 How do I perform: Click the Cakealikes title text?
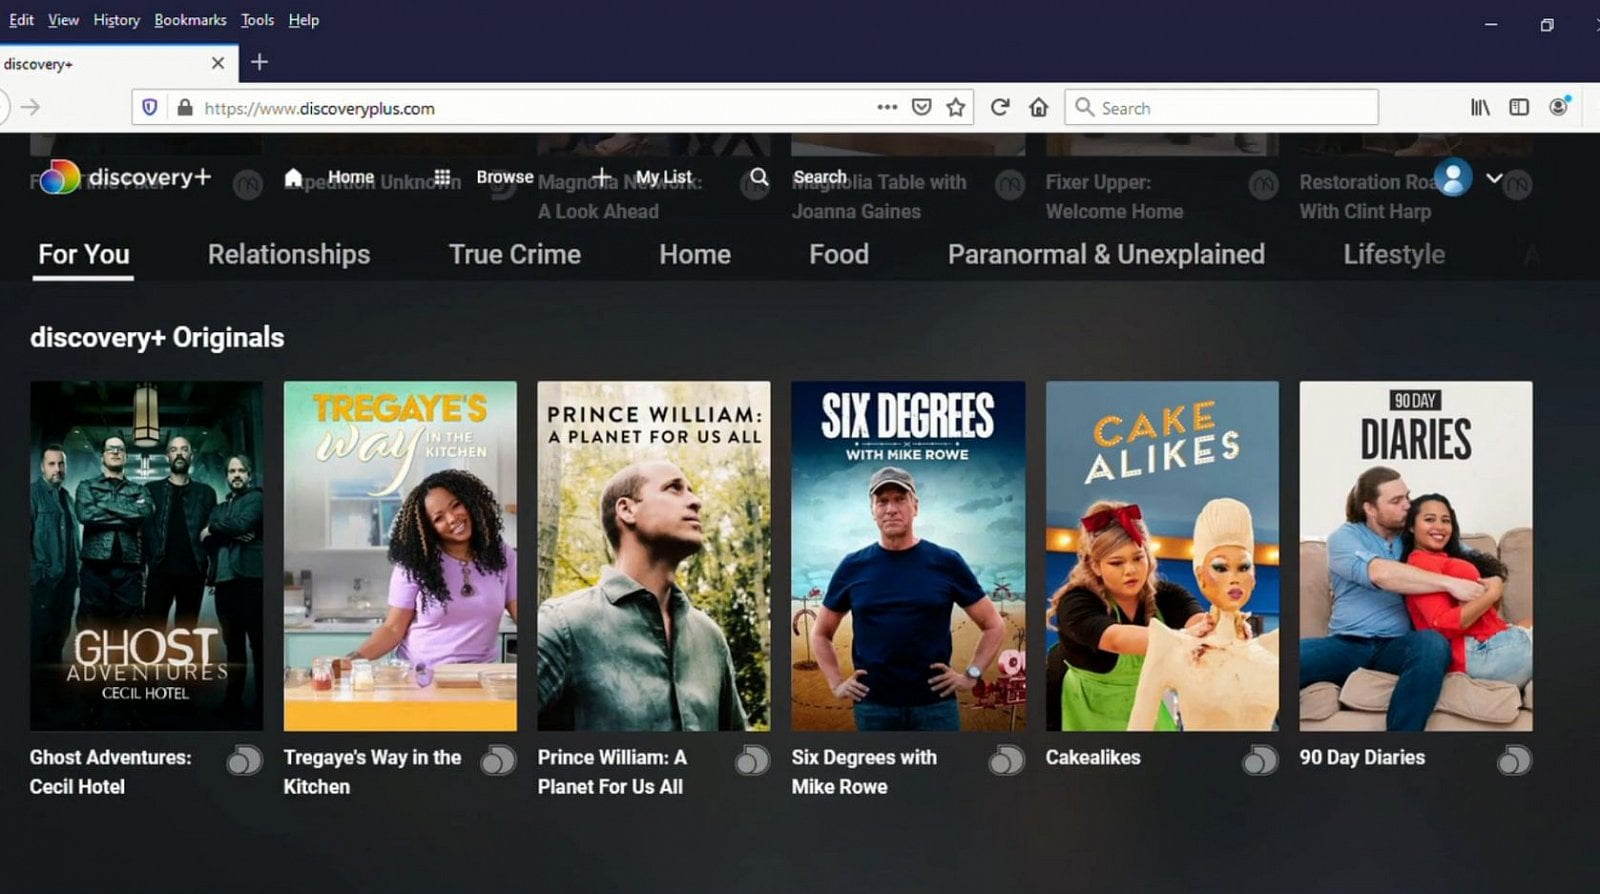coord(1093,758)
